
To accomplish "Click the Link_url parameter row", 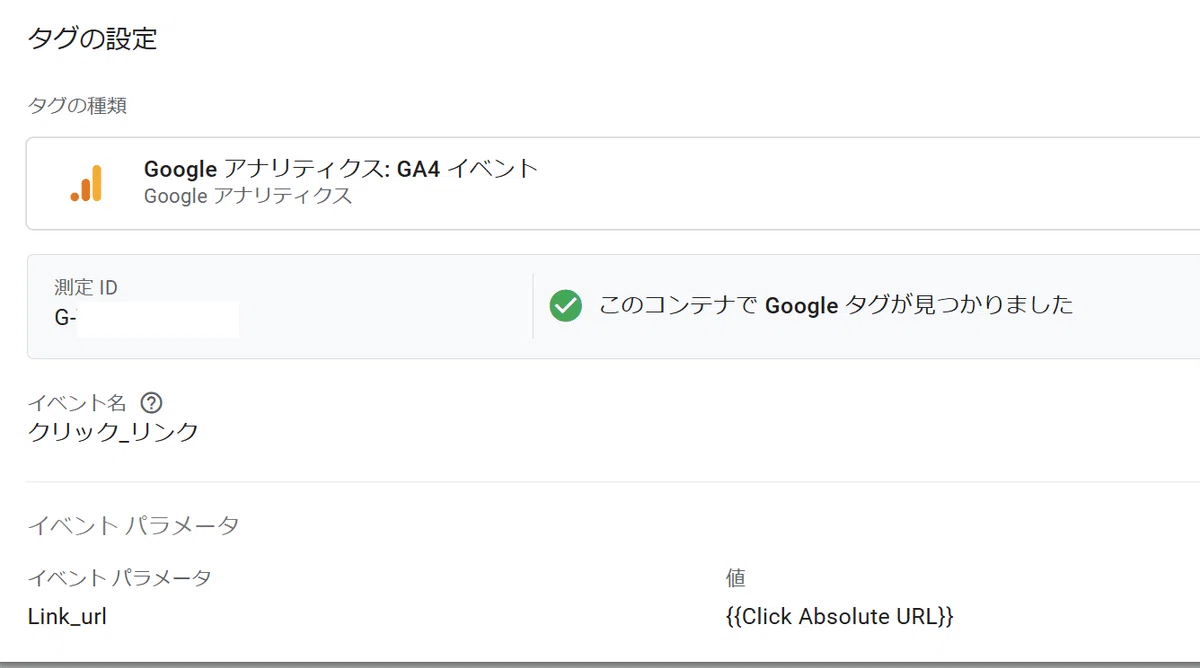I will pyautogui.click(x=613, y=617).
